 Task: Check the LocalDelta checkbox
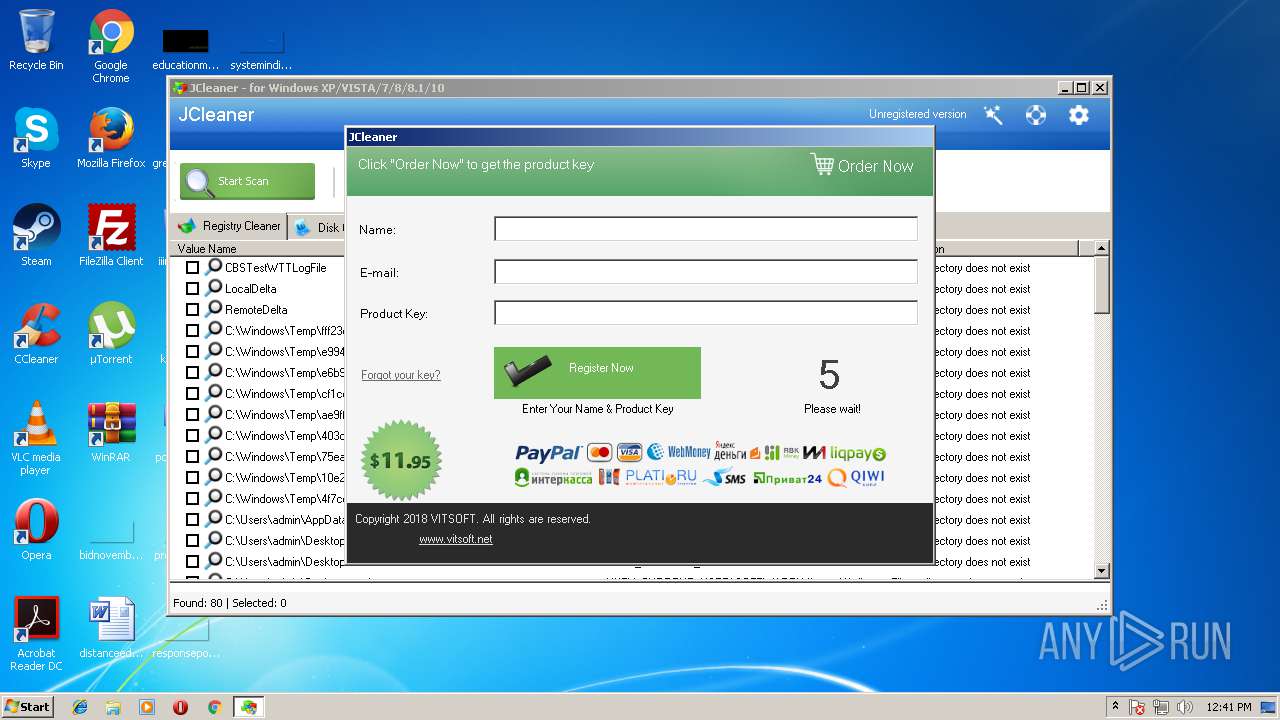(x=192, y=289)
